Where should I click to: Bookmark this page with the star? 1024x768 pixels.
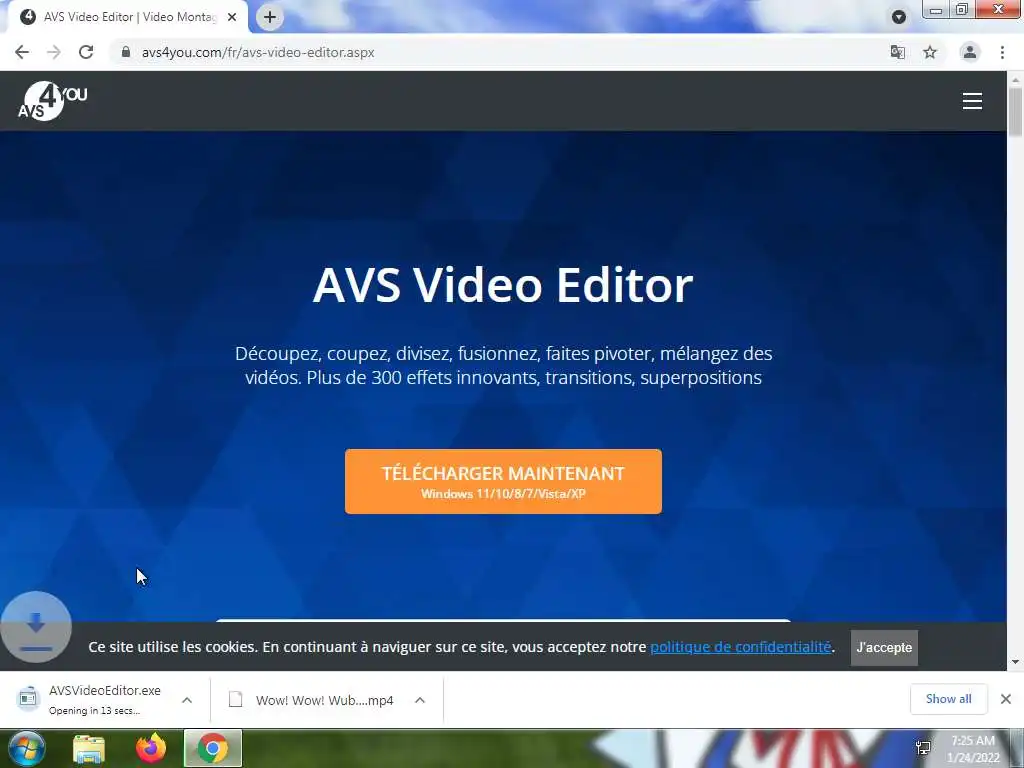click(x=930, y=52)
